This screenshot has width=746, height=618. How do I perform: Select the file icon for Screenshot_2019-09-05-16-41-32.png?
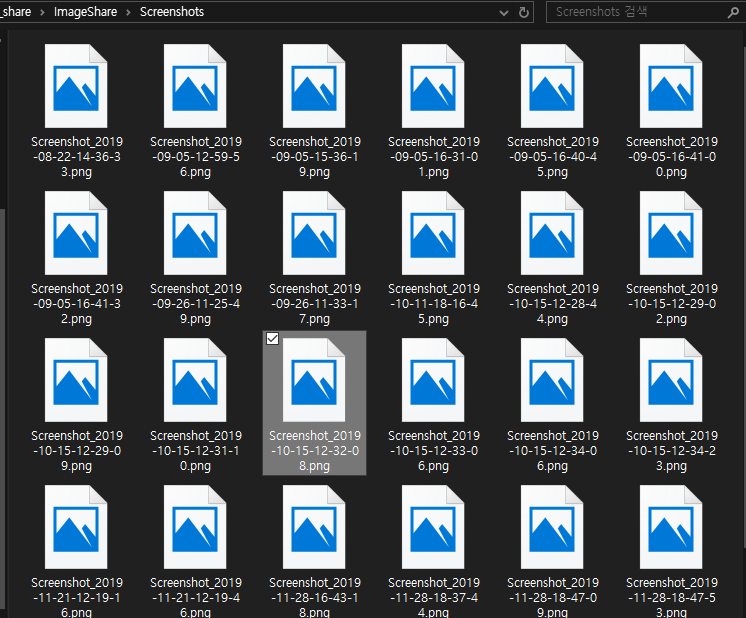[x=76, y=233]
